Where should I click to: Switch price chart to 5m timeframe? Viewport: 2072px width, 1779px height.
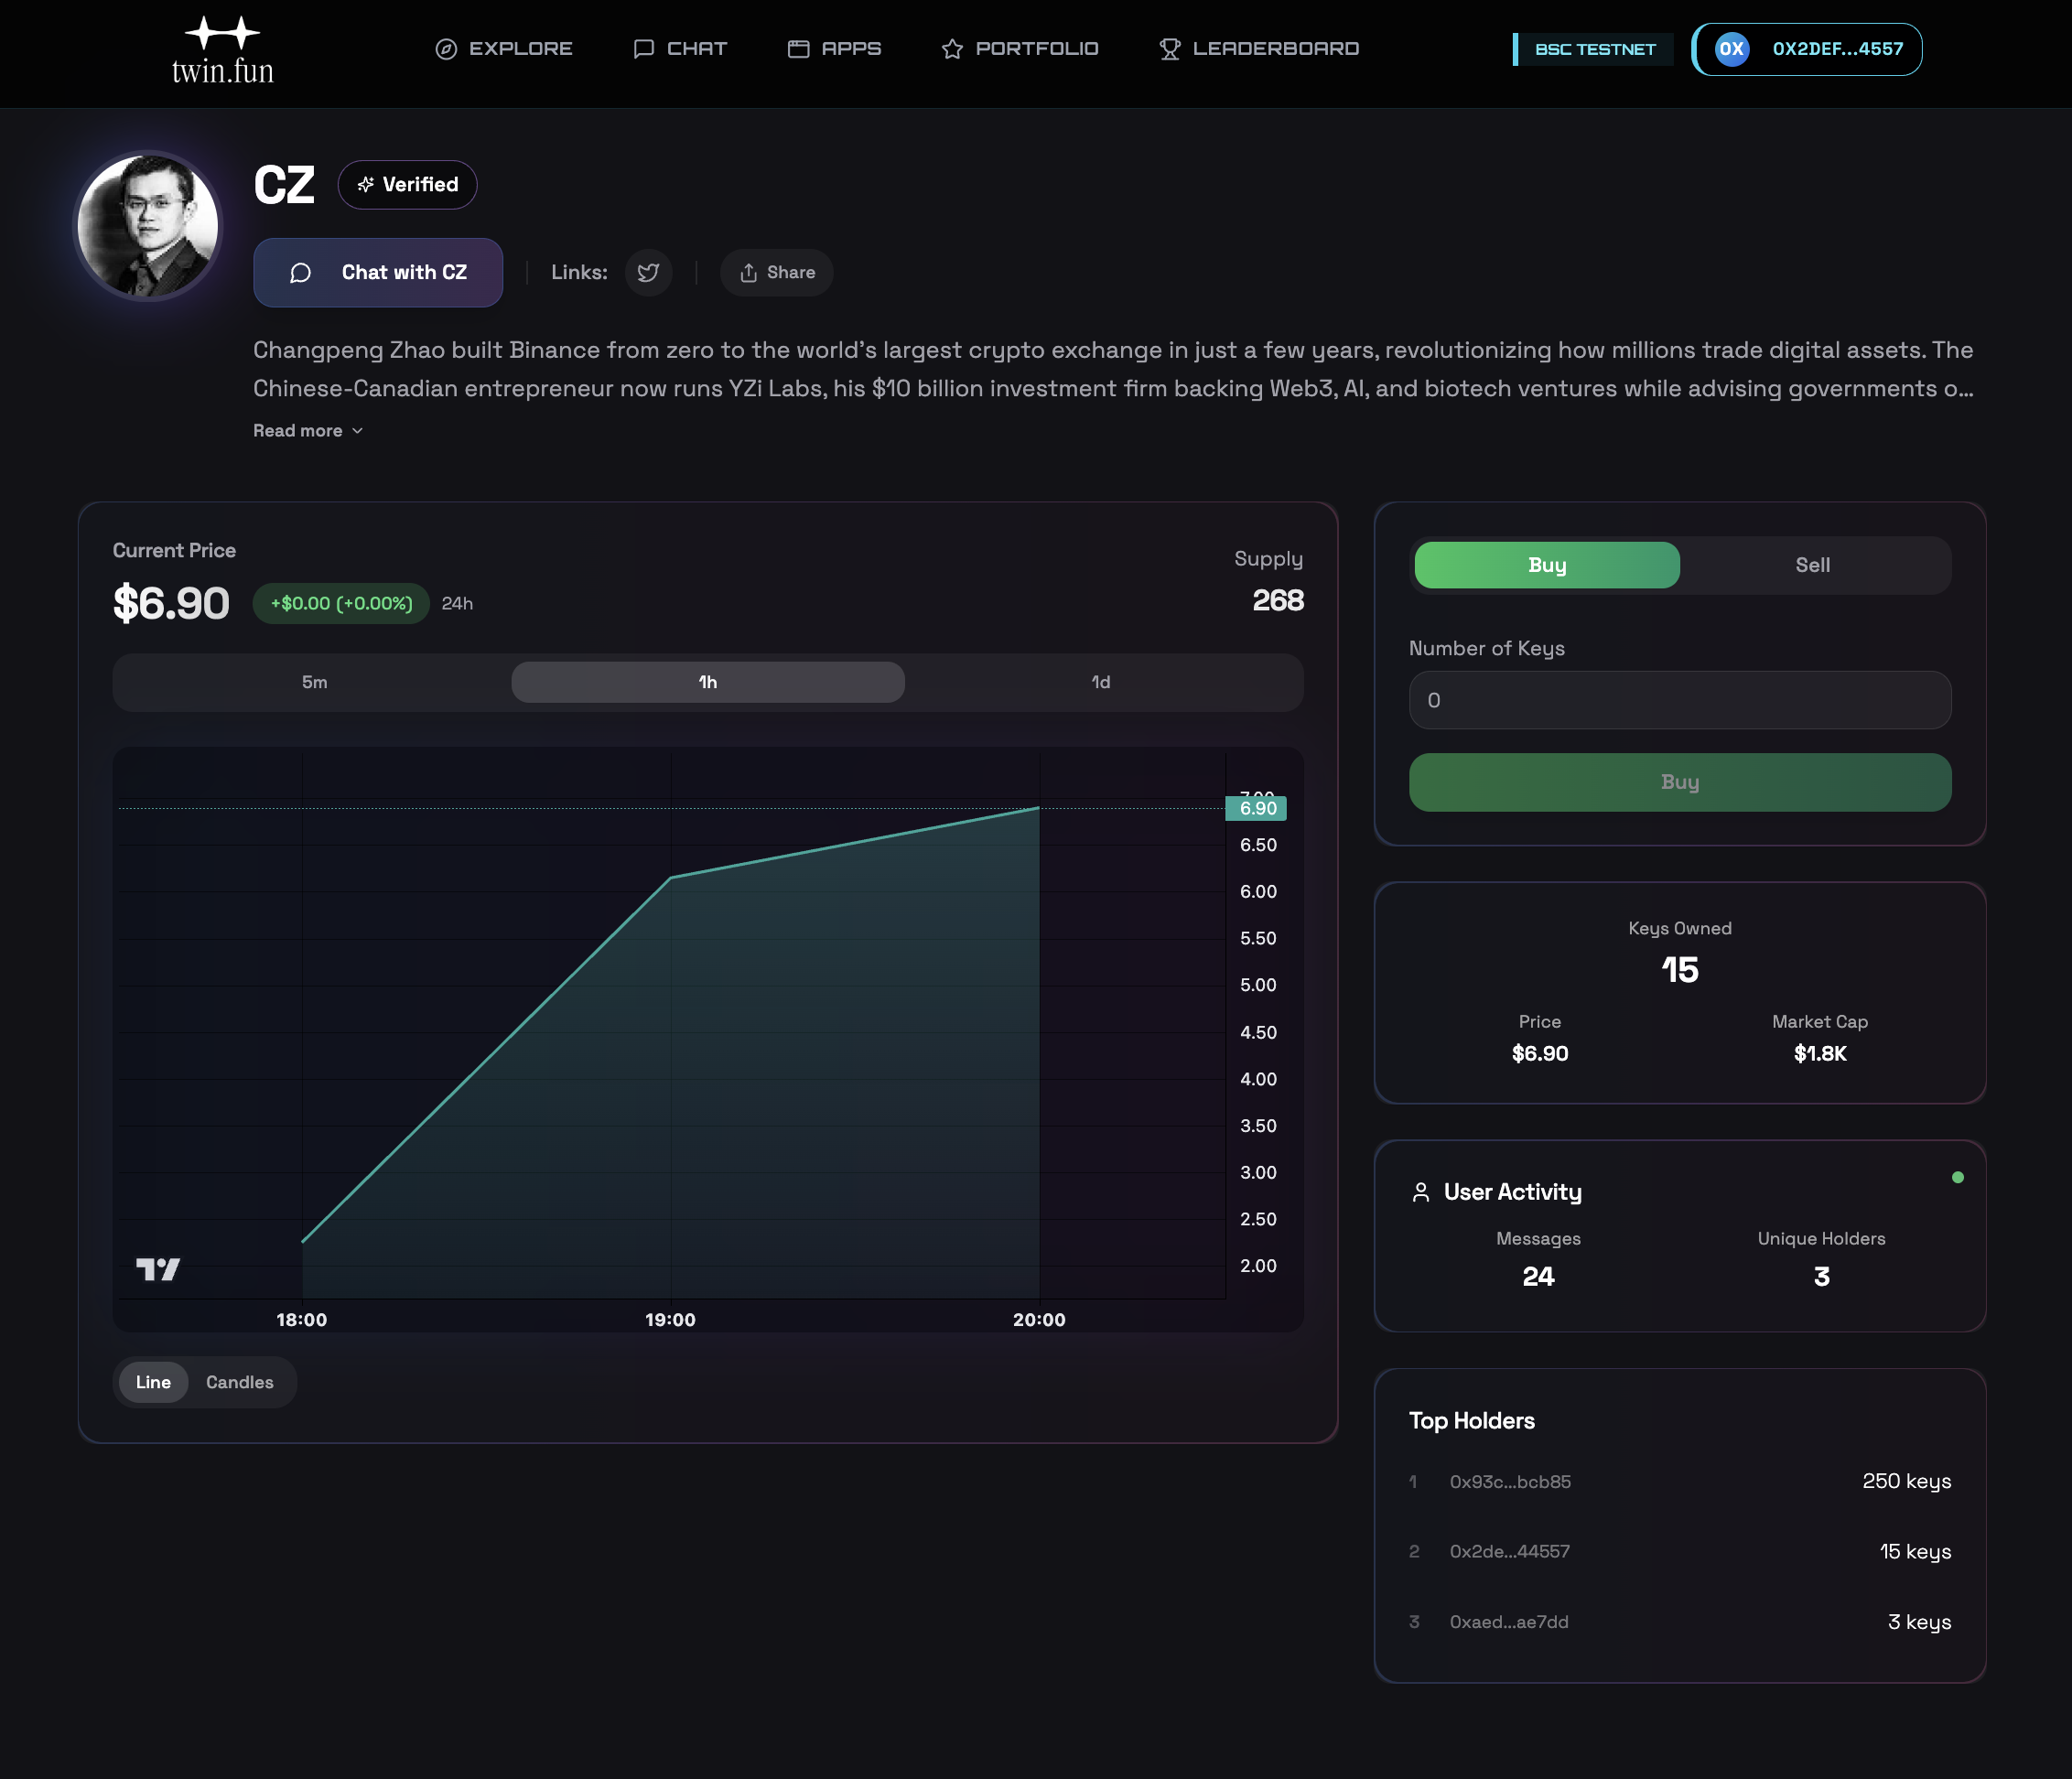(x=312, y=682)
